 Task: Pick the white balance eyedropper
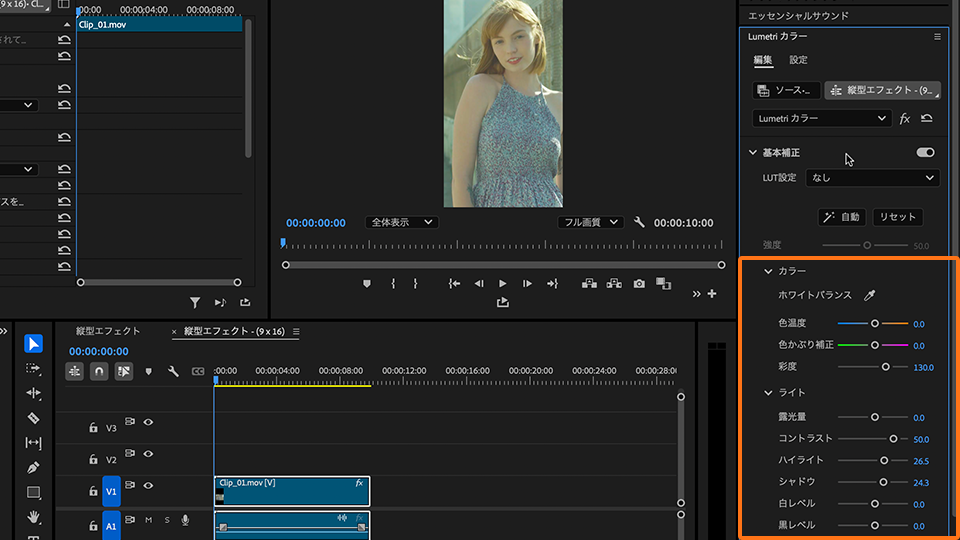870,296
